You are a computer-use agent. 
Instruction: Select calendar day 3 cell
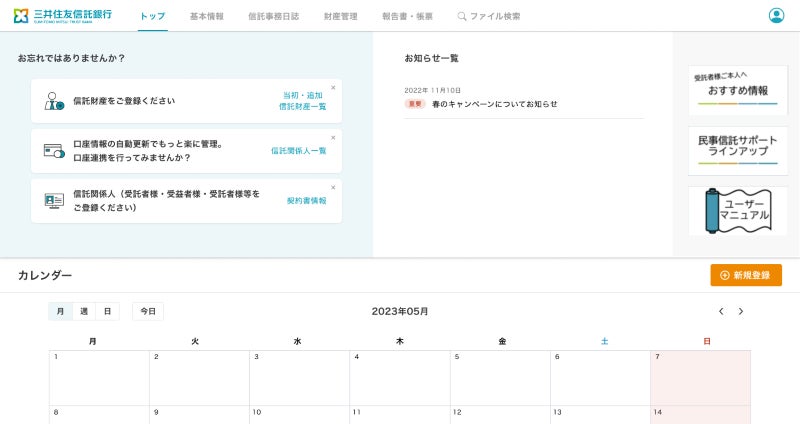(299, 378)
